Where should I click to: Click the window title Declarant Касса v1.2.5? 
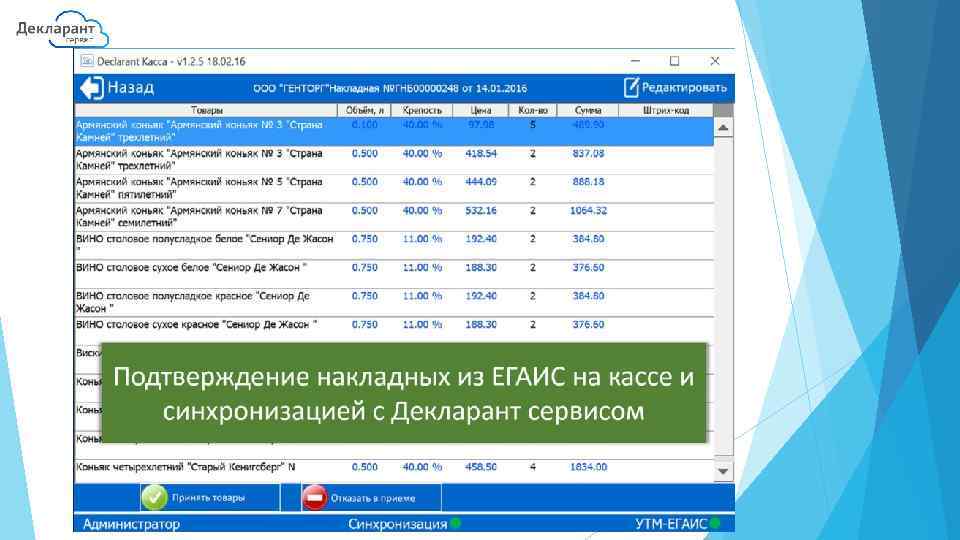tap(171, 61)
